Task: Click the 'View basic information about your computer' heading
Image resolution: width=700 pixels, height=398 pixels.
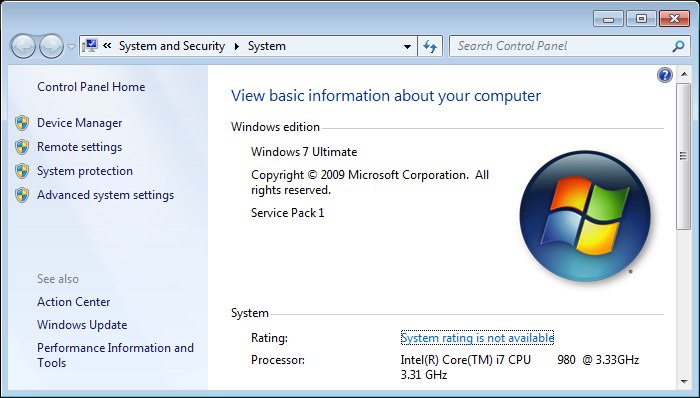Action: (x=386, y=95)
